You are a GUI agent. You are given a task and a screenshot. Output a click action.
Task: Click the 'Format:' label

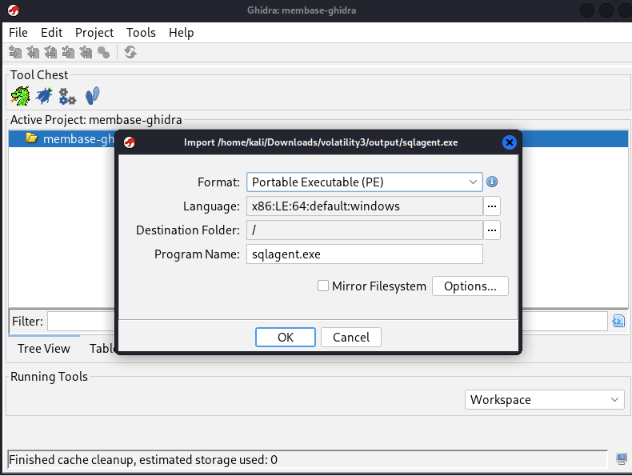click(x=218, y=182)
